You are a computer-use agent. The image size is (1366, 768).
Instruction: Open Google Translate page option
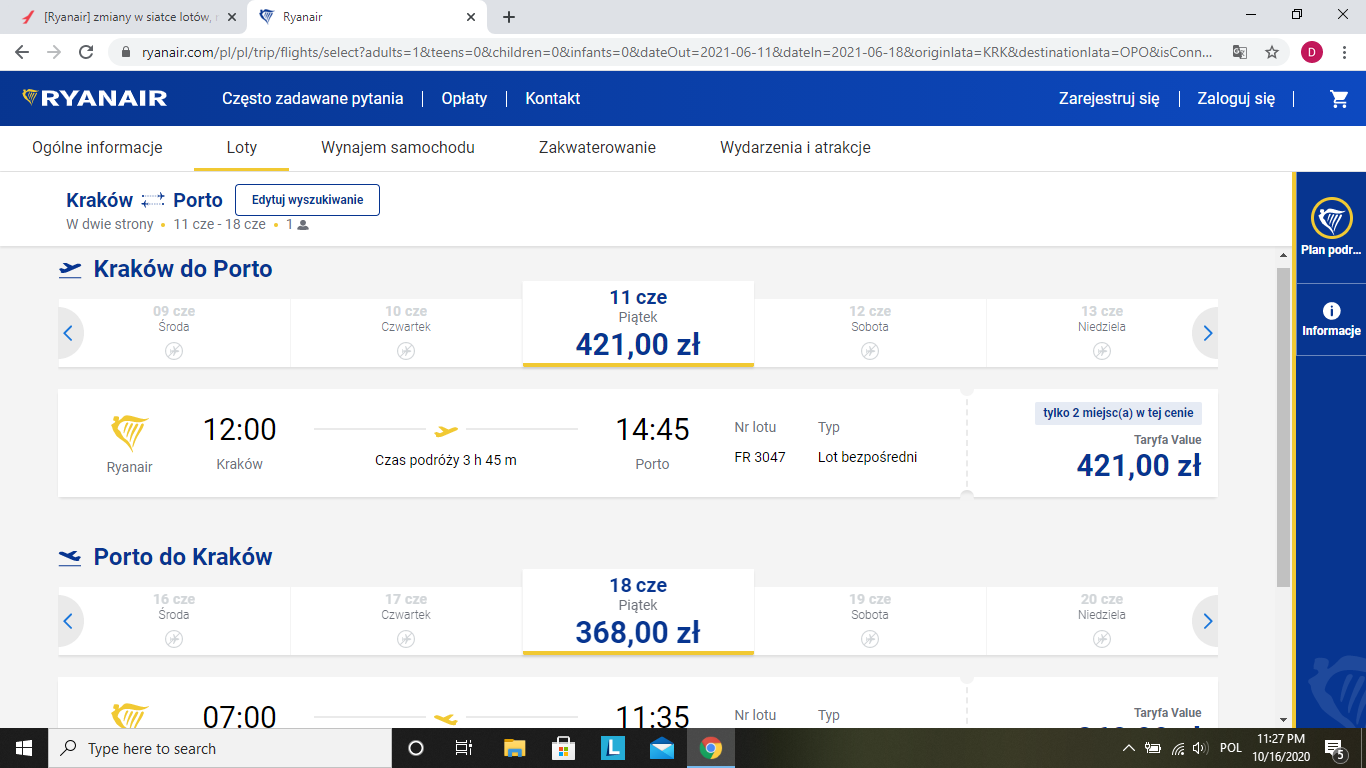(x=1240, y=52)
